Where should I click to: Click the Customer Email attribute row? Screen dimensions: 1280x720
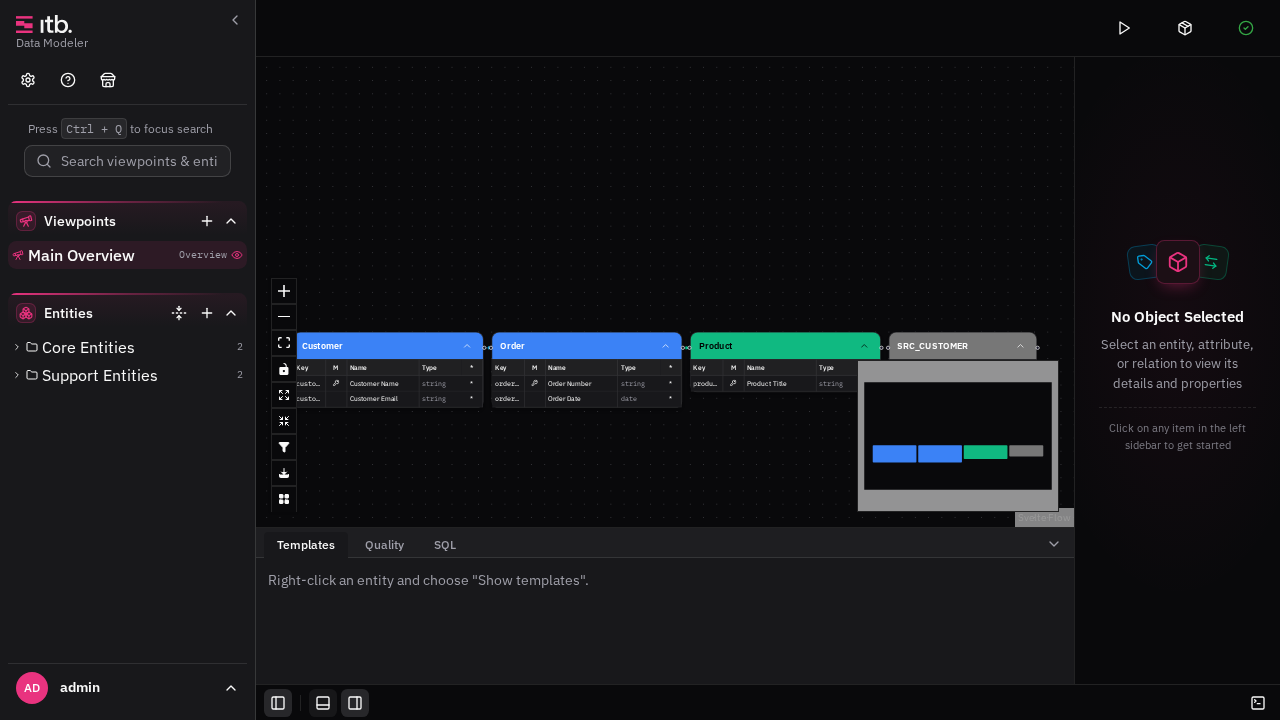tap(388, 398)
